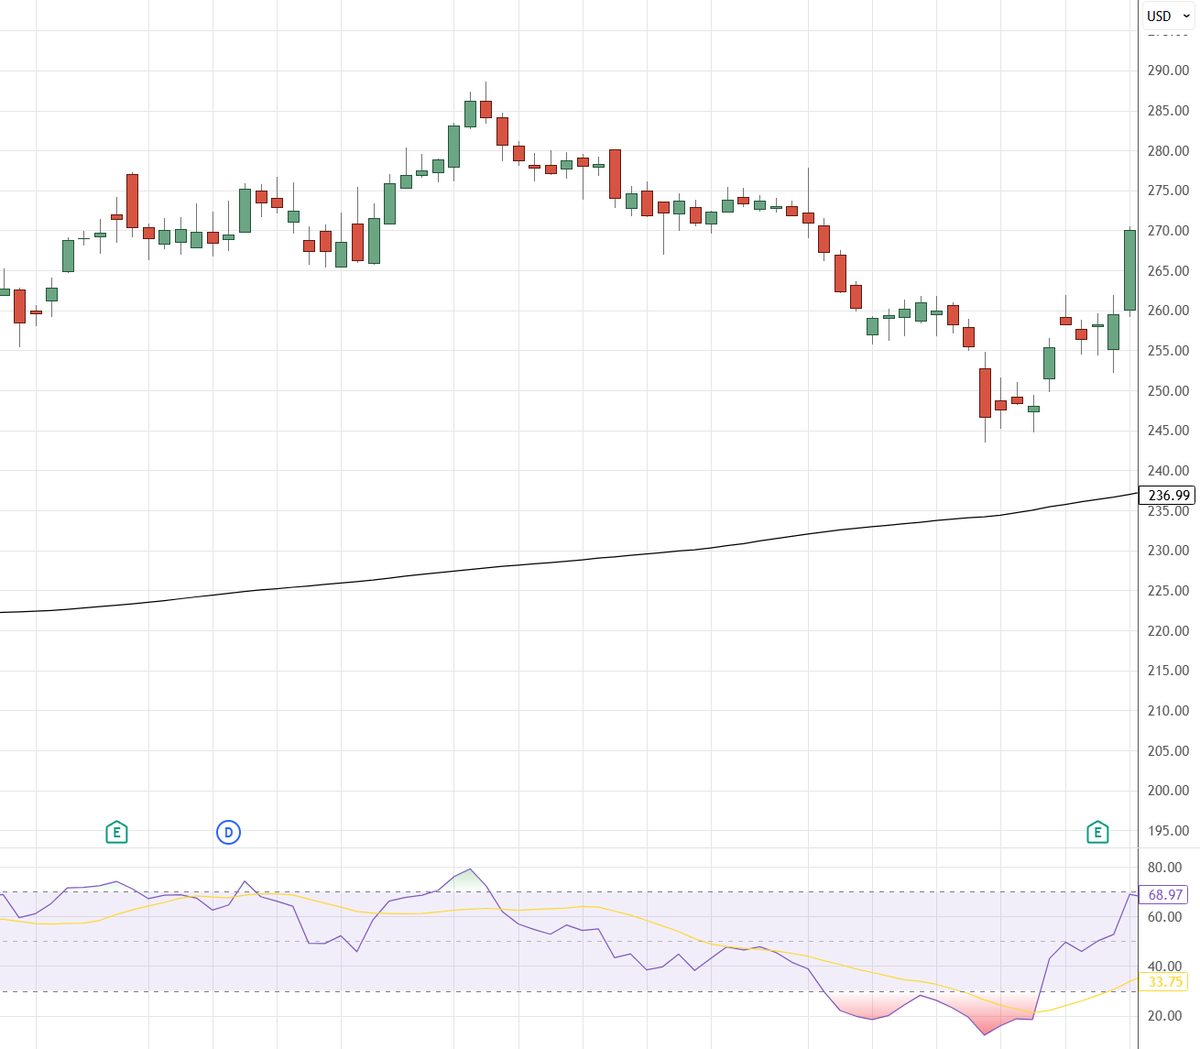Click the 290.00 price axis label
The height and width of the screenshot is (1049, 1200).
(x=1168, y=71)
